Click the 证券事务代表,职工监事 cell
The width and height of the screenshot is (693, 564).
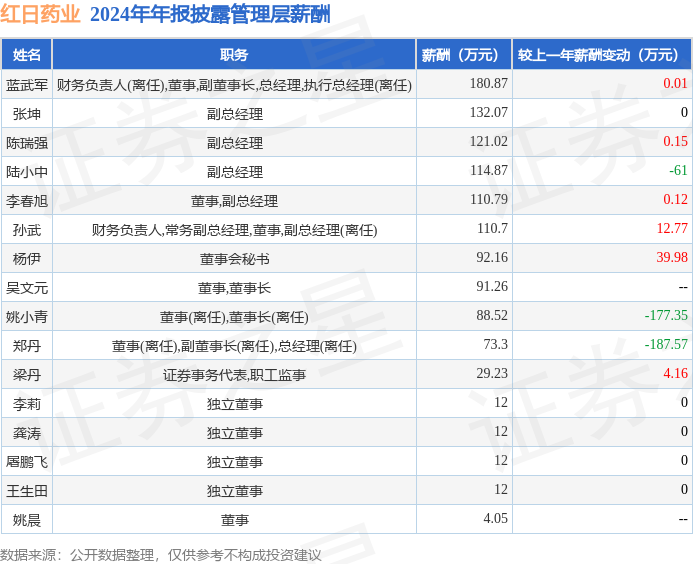click(234, 375)
